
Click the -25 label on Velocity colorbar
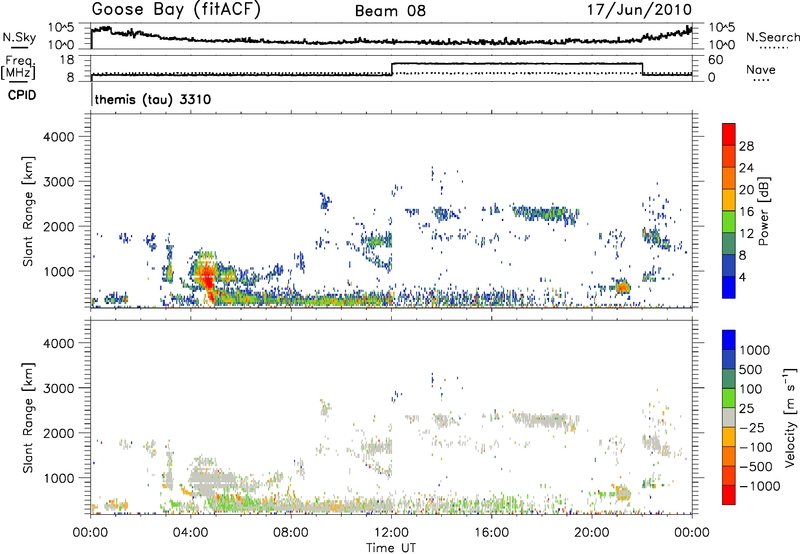752,427
